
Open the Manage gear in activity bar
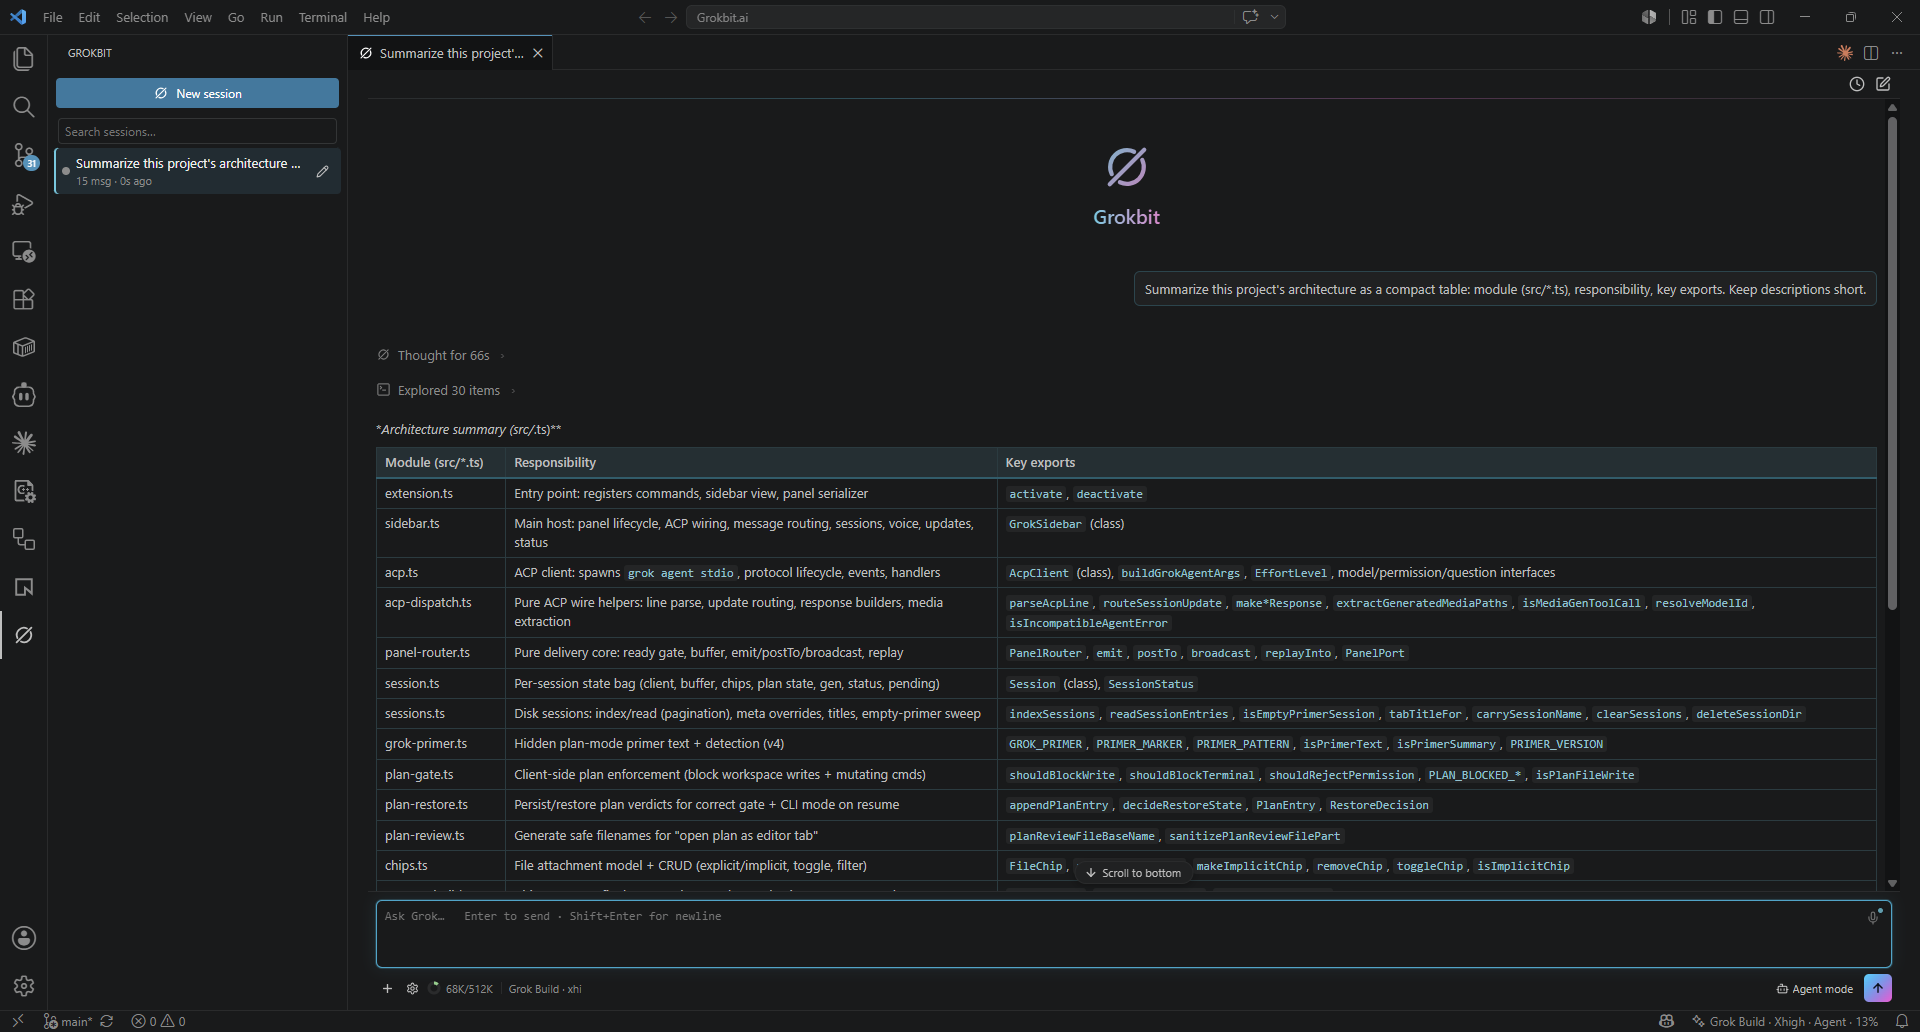24,986
